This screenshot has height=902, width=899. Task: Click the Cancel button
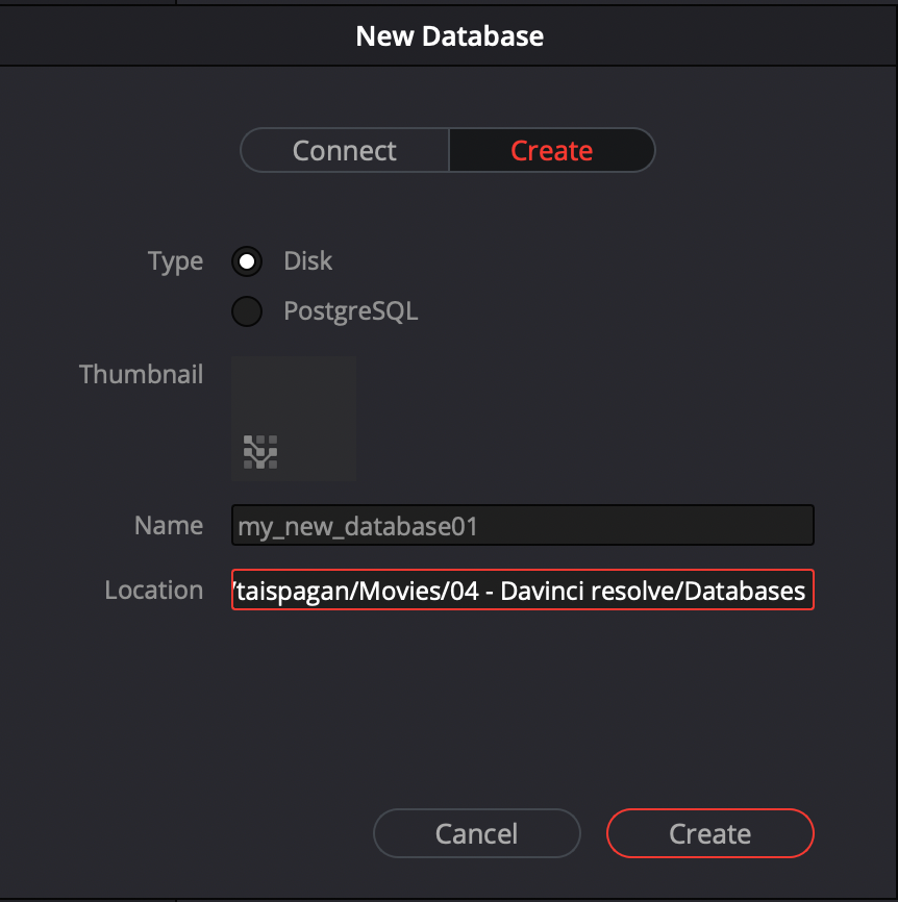[x=477, y=833]
